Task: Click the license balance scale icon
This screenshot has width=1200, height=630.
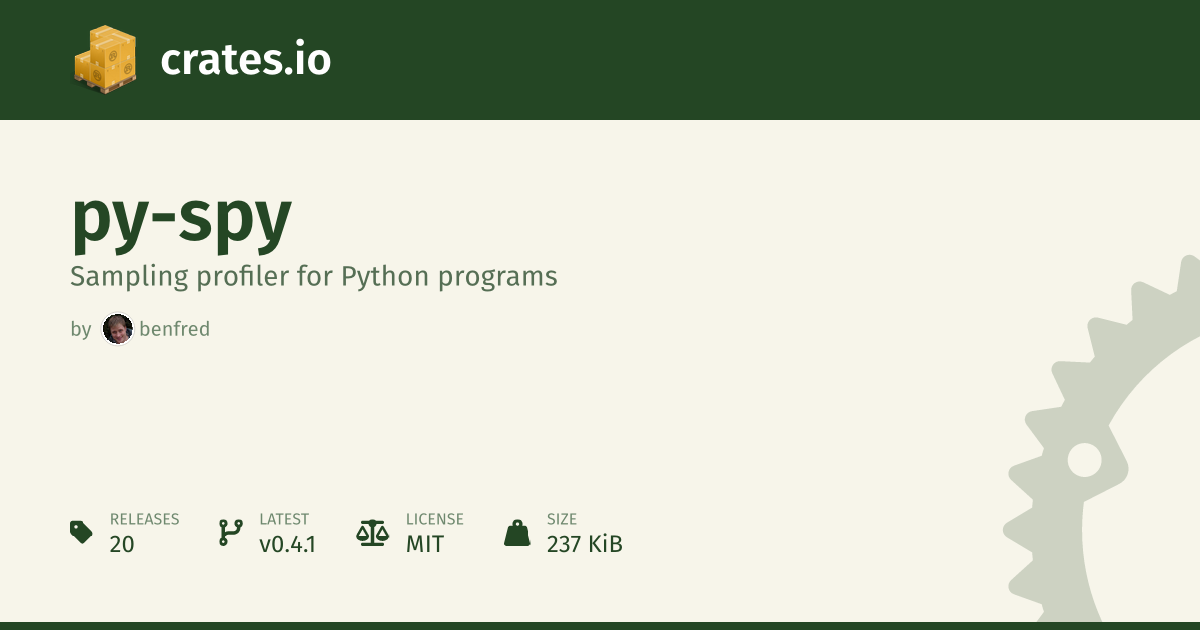Action: [x=372, y=532]
